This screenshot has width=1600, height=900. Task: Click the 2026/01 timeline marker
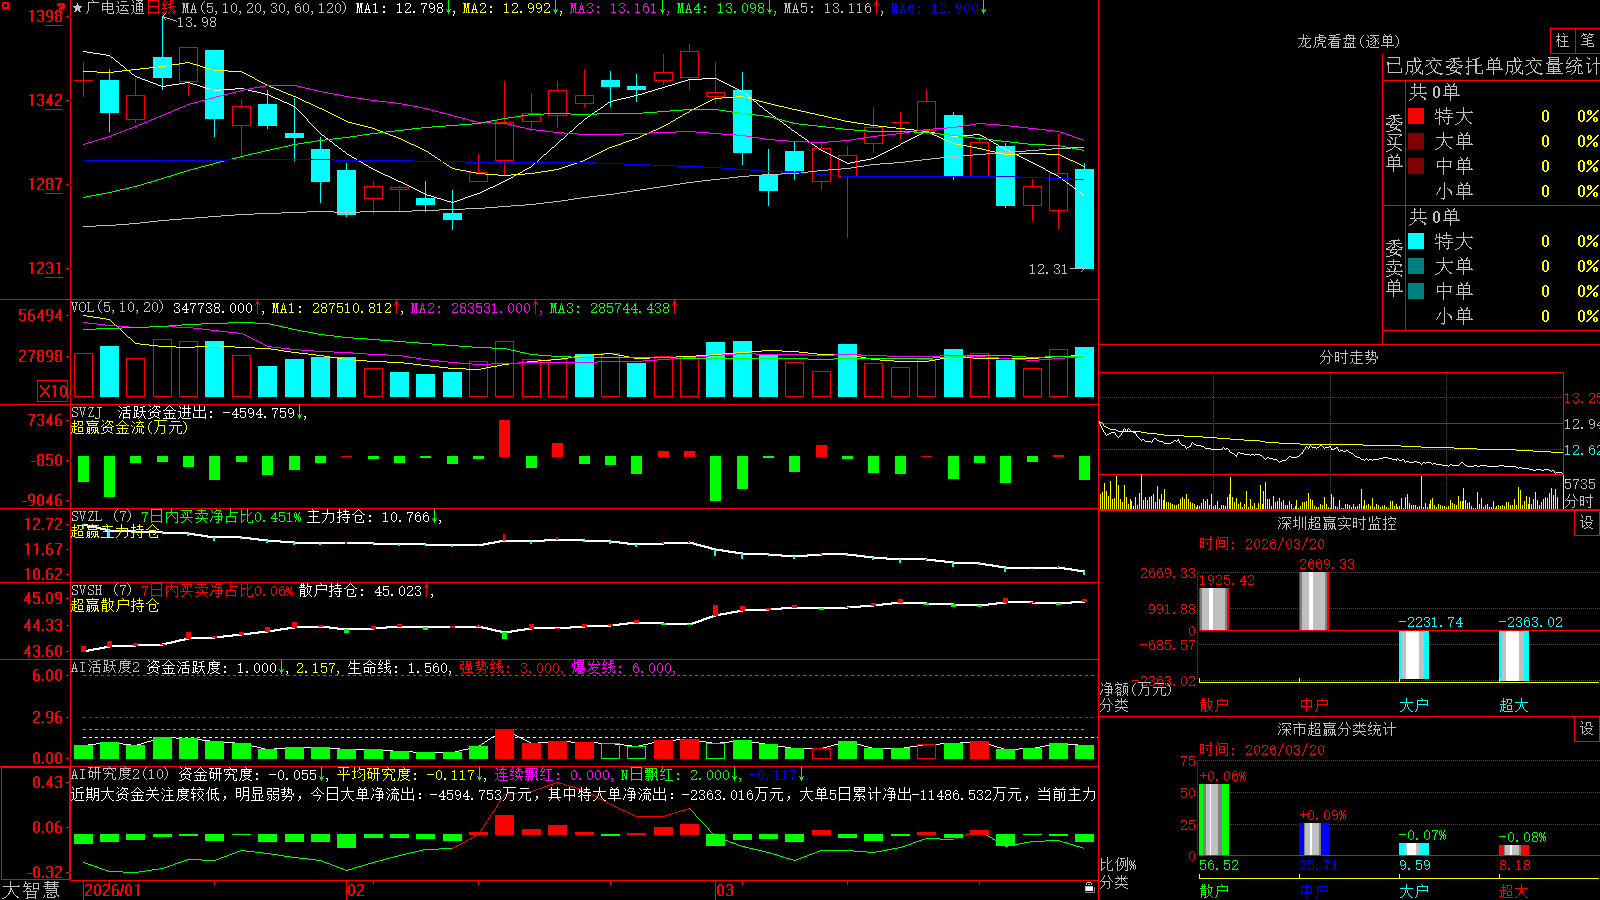tap(113, 890)
